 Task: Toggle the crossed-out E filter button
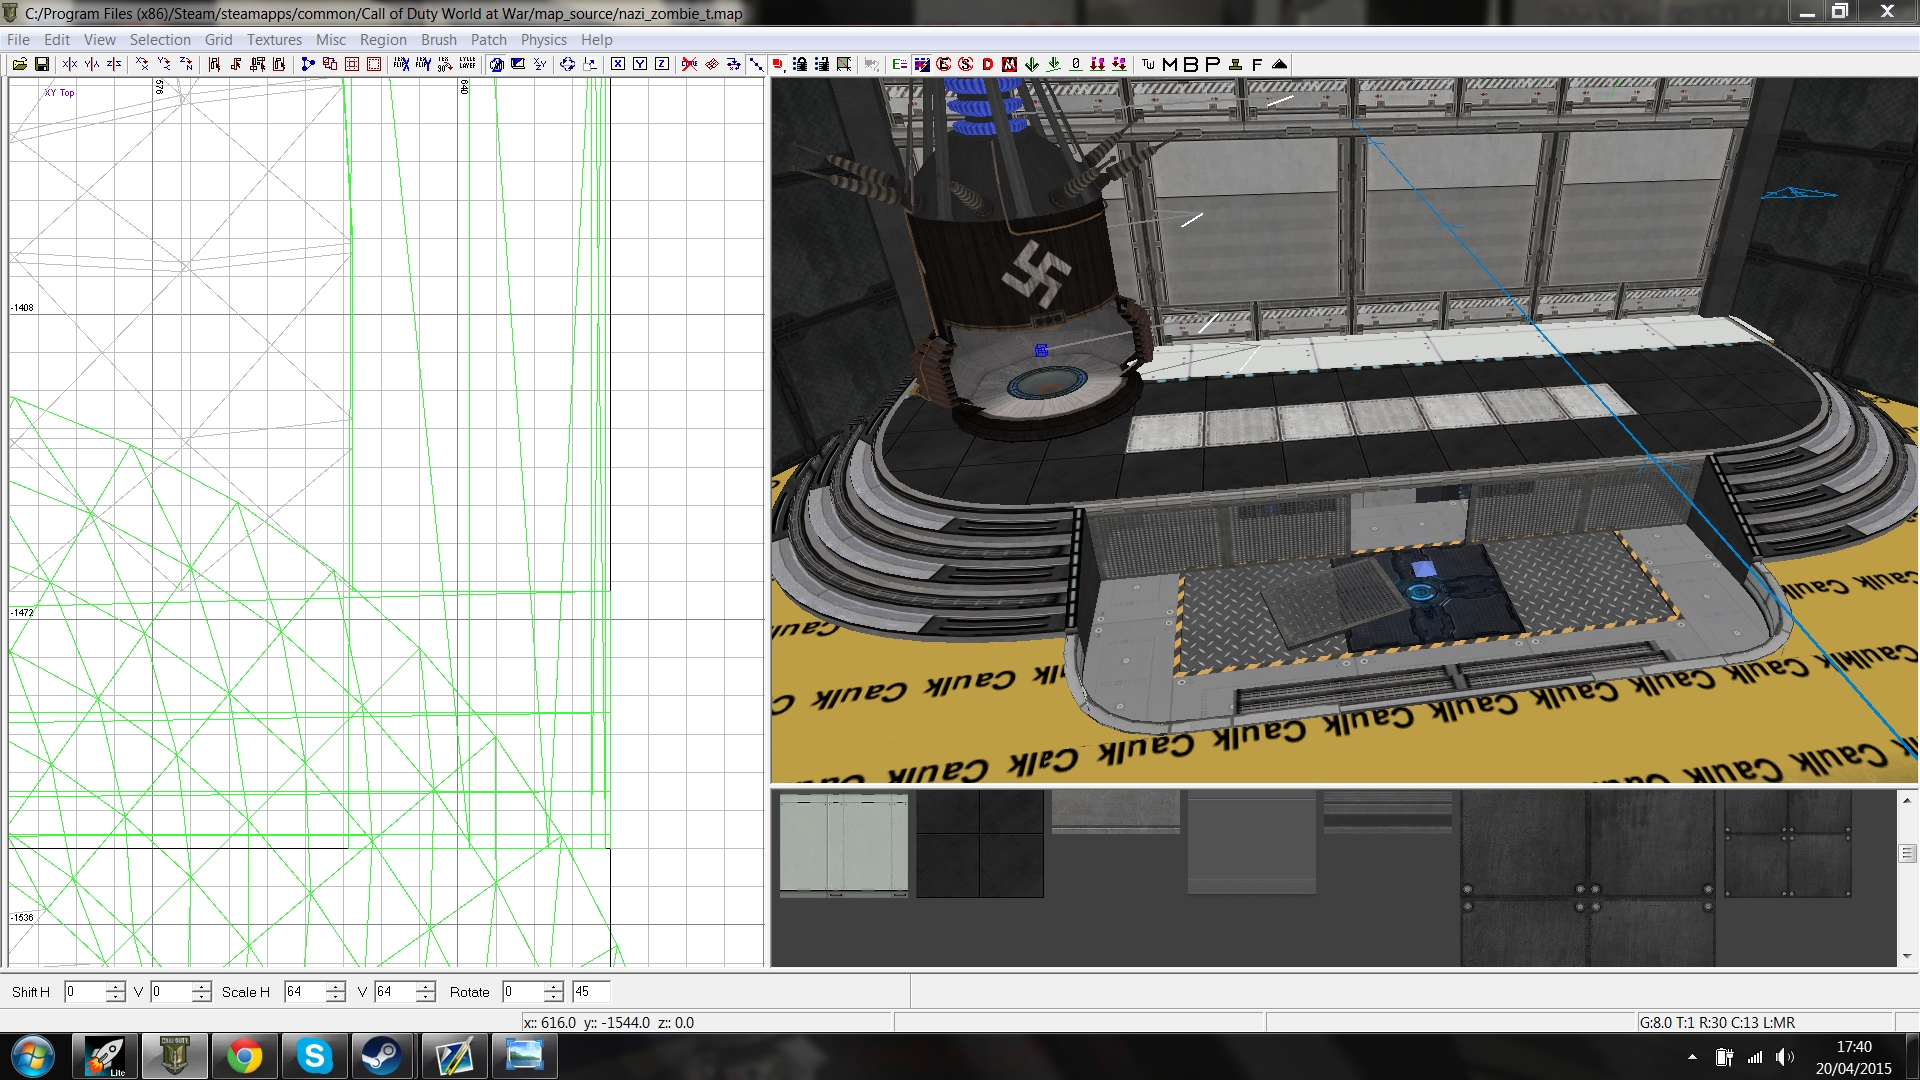click(944, 64)
